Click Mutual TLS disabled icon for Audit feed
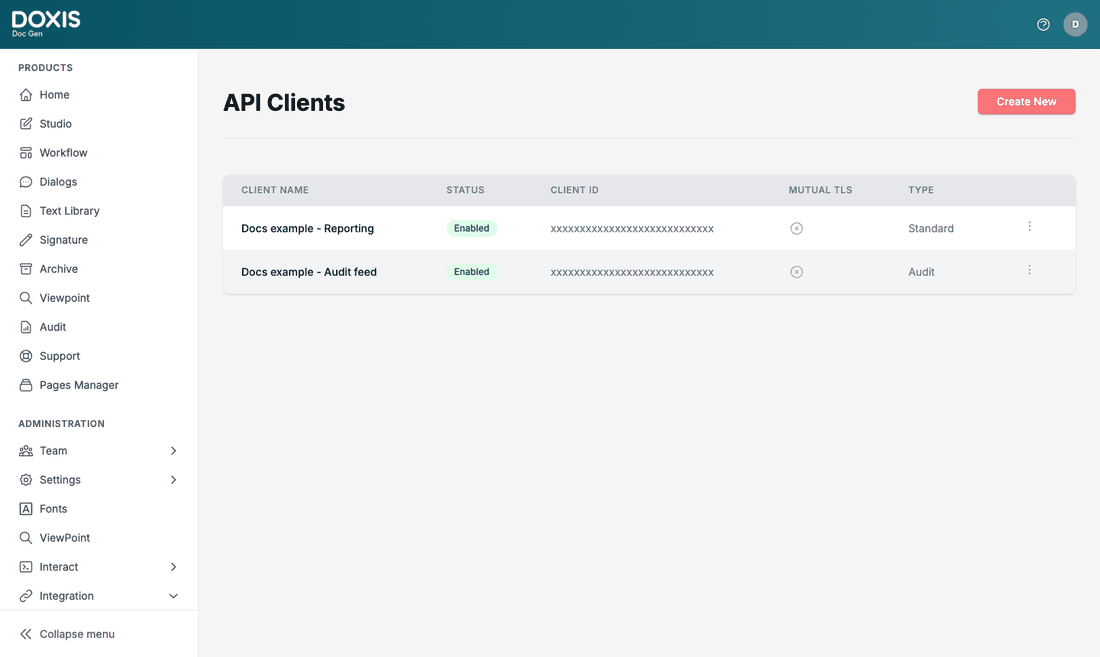This screenshot has height=657, width=1100. (x=796, y=272)
